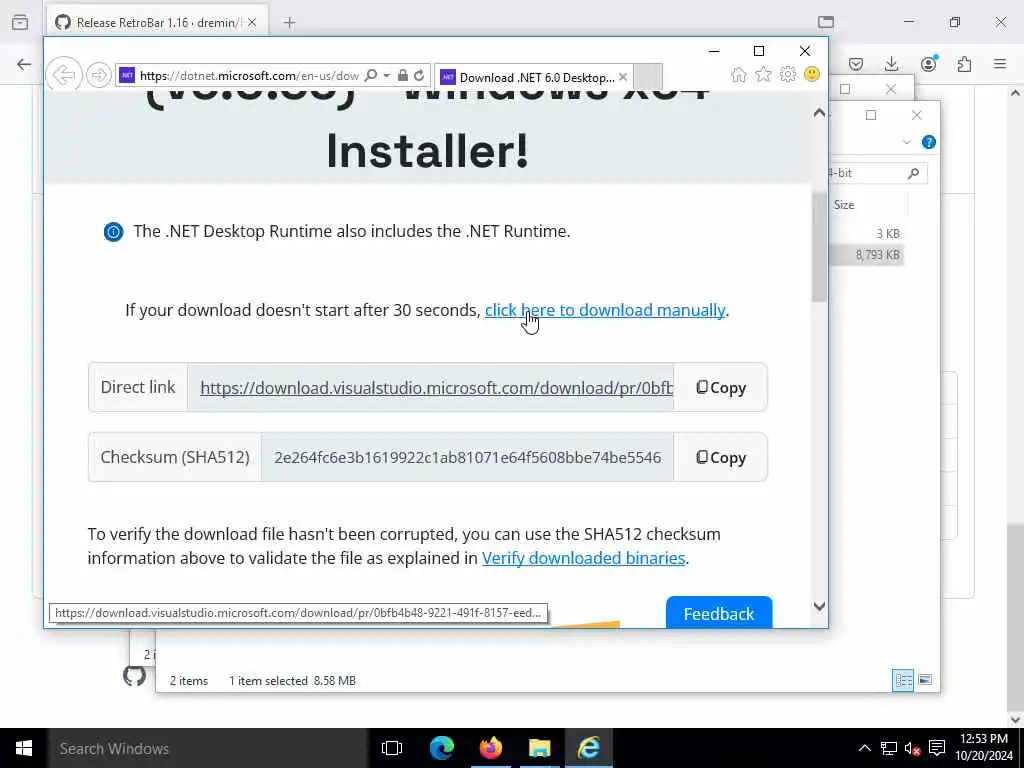
Task: Select the 3 KB file row
Action: 867,234
